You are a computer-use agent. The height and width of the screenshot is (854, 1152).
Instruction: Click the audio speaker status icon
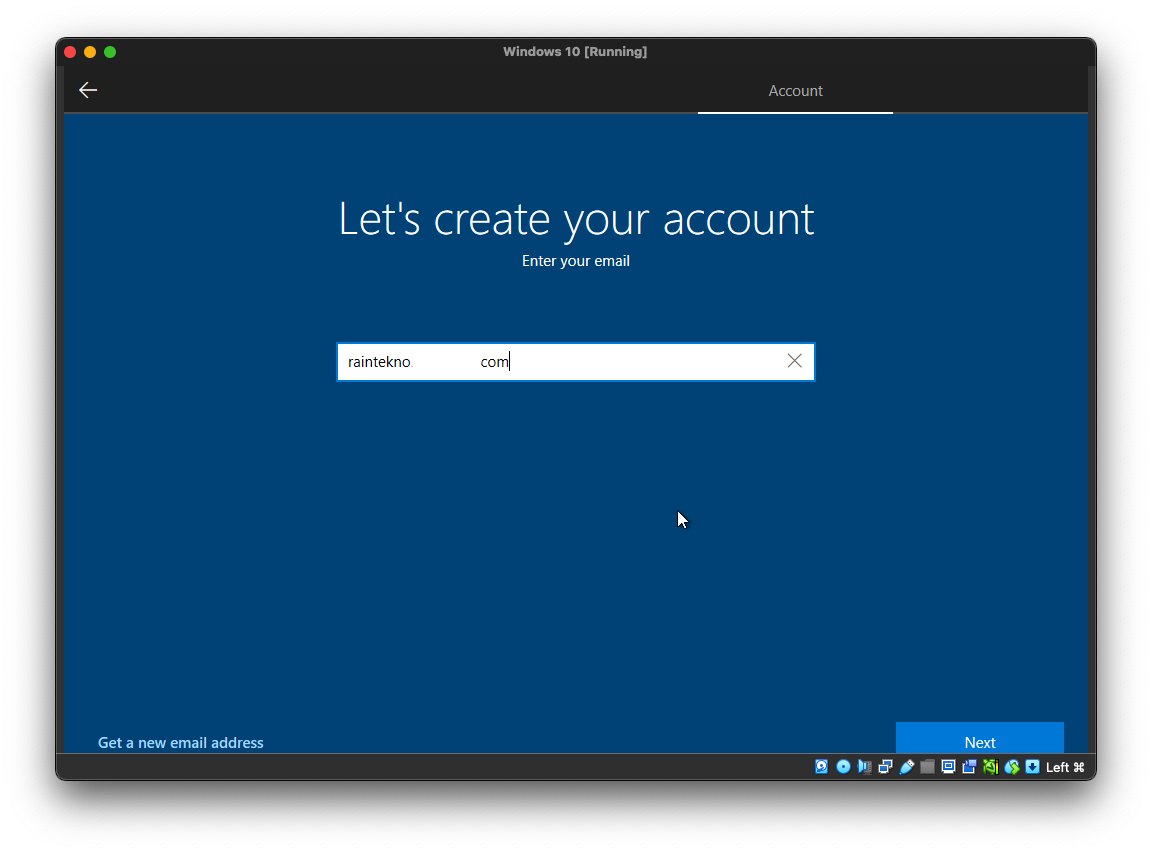pos(864,767)
